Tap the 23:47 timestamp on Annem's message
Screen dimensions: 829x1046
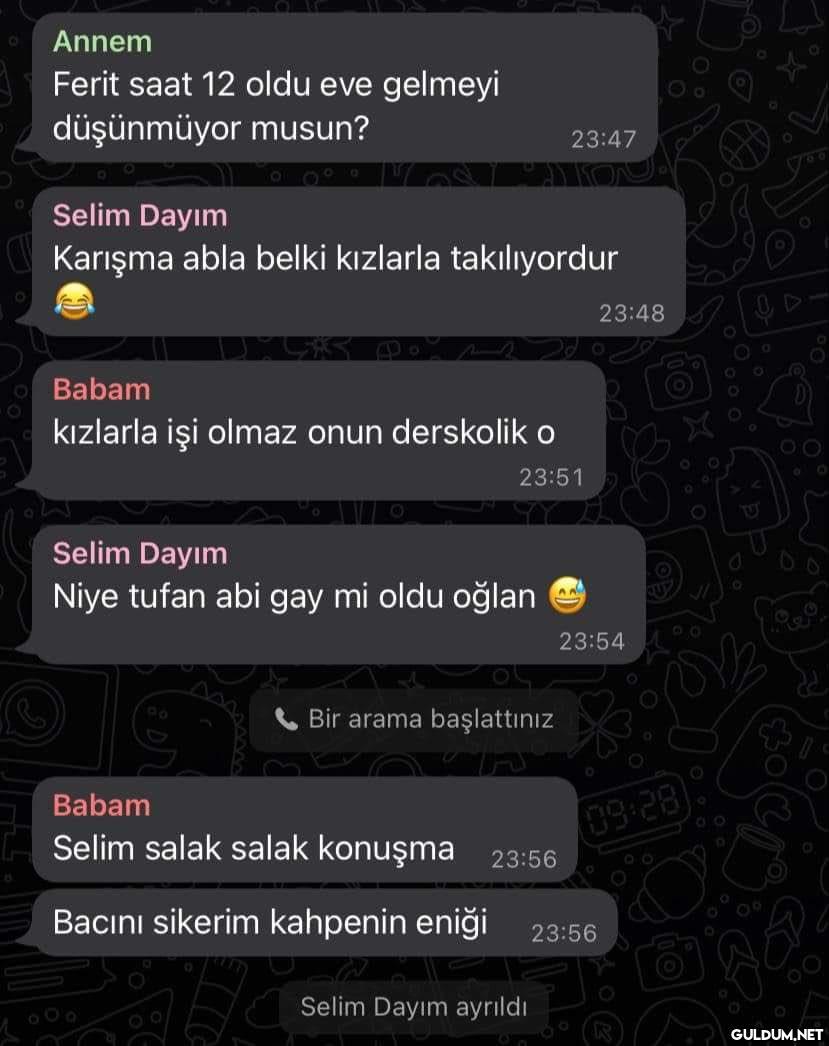[x=604, y=139]
